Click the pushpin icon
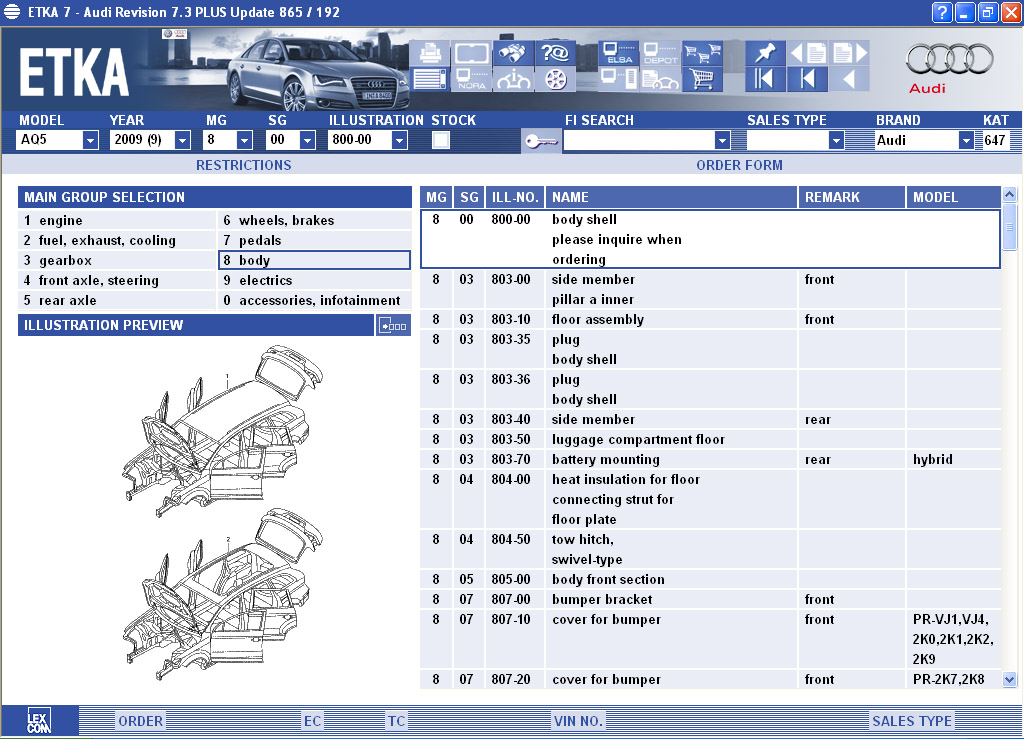The width and height of the screenshot is (1024, 739). tap(764, 53)
